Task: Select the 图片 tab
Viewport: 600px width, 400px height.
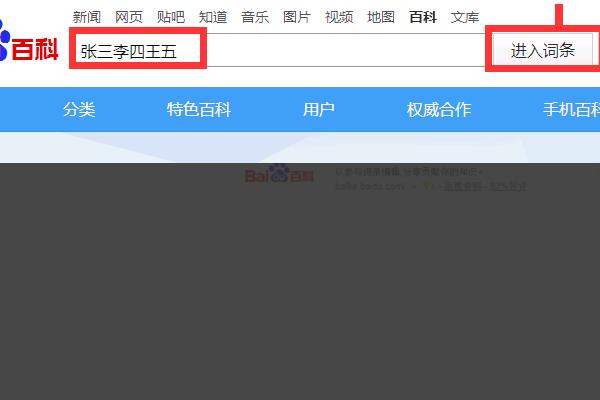Action: click(x=297, y=17)
